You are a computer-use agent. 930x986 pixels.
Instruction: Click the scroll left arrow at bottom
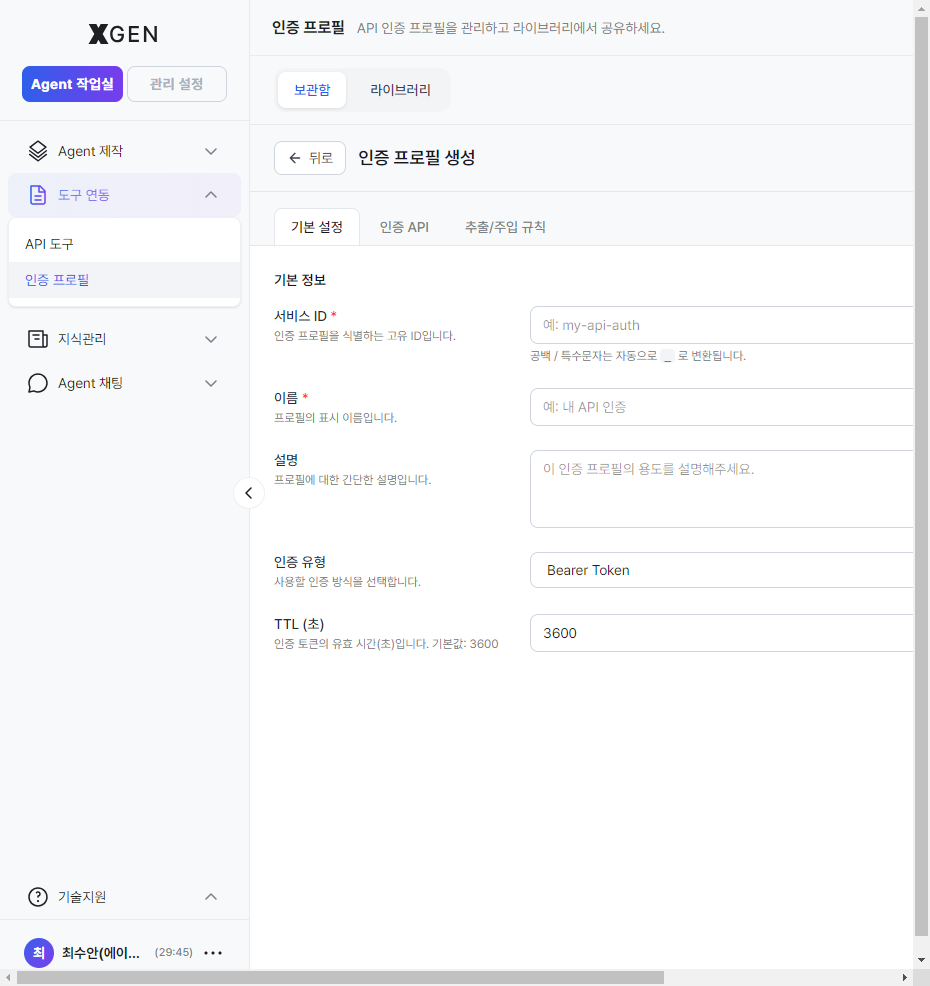[x=8, y=978]
